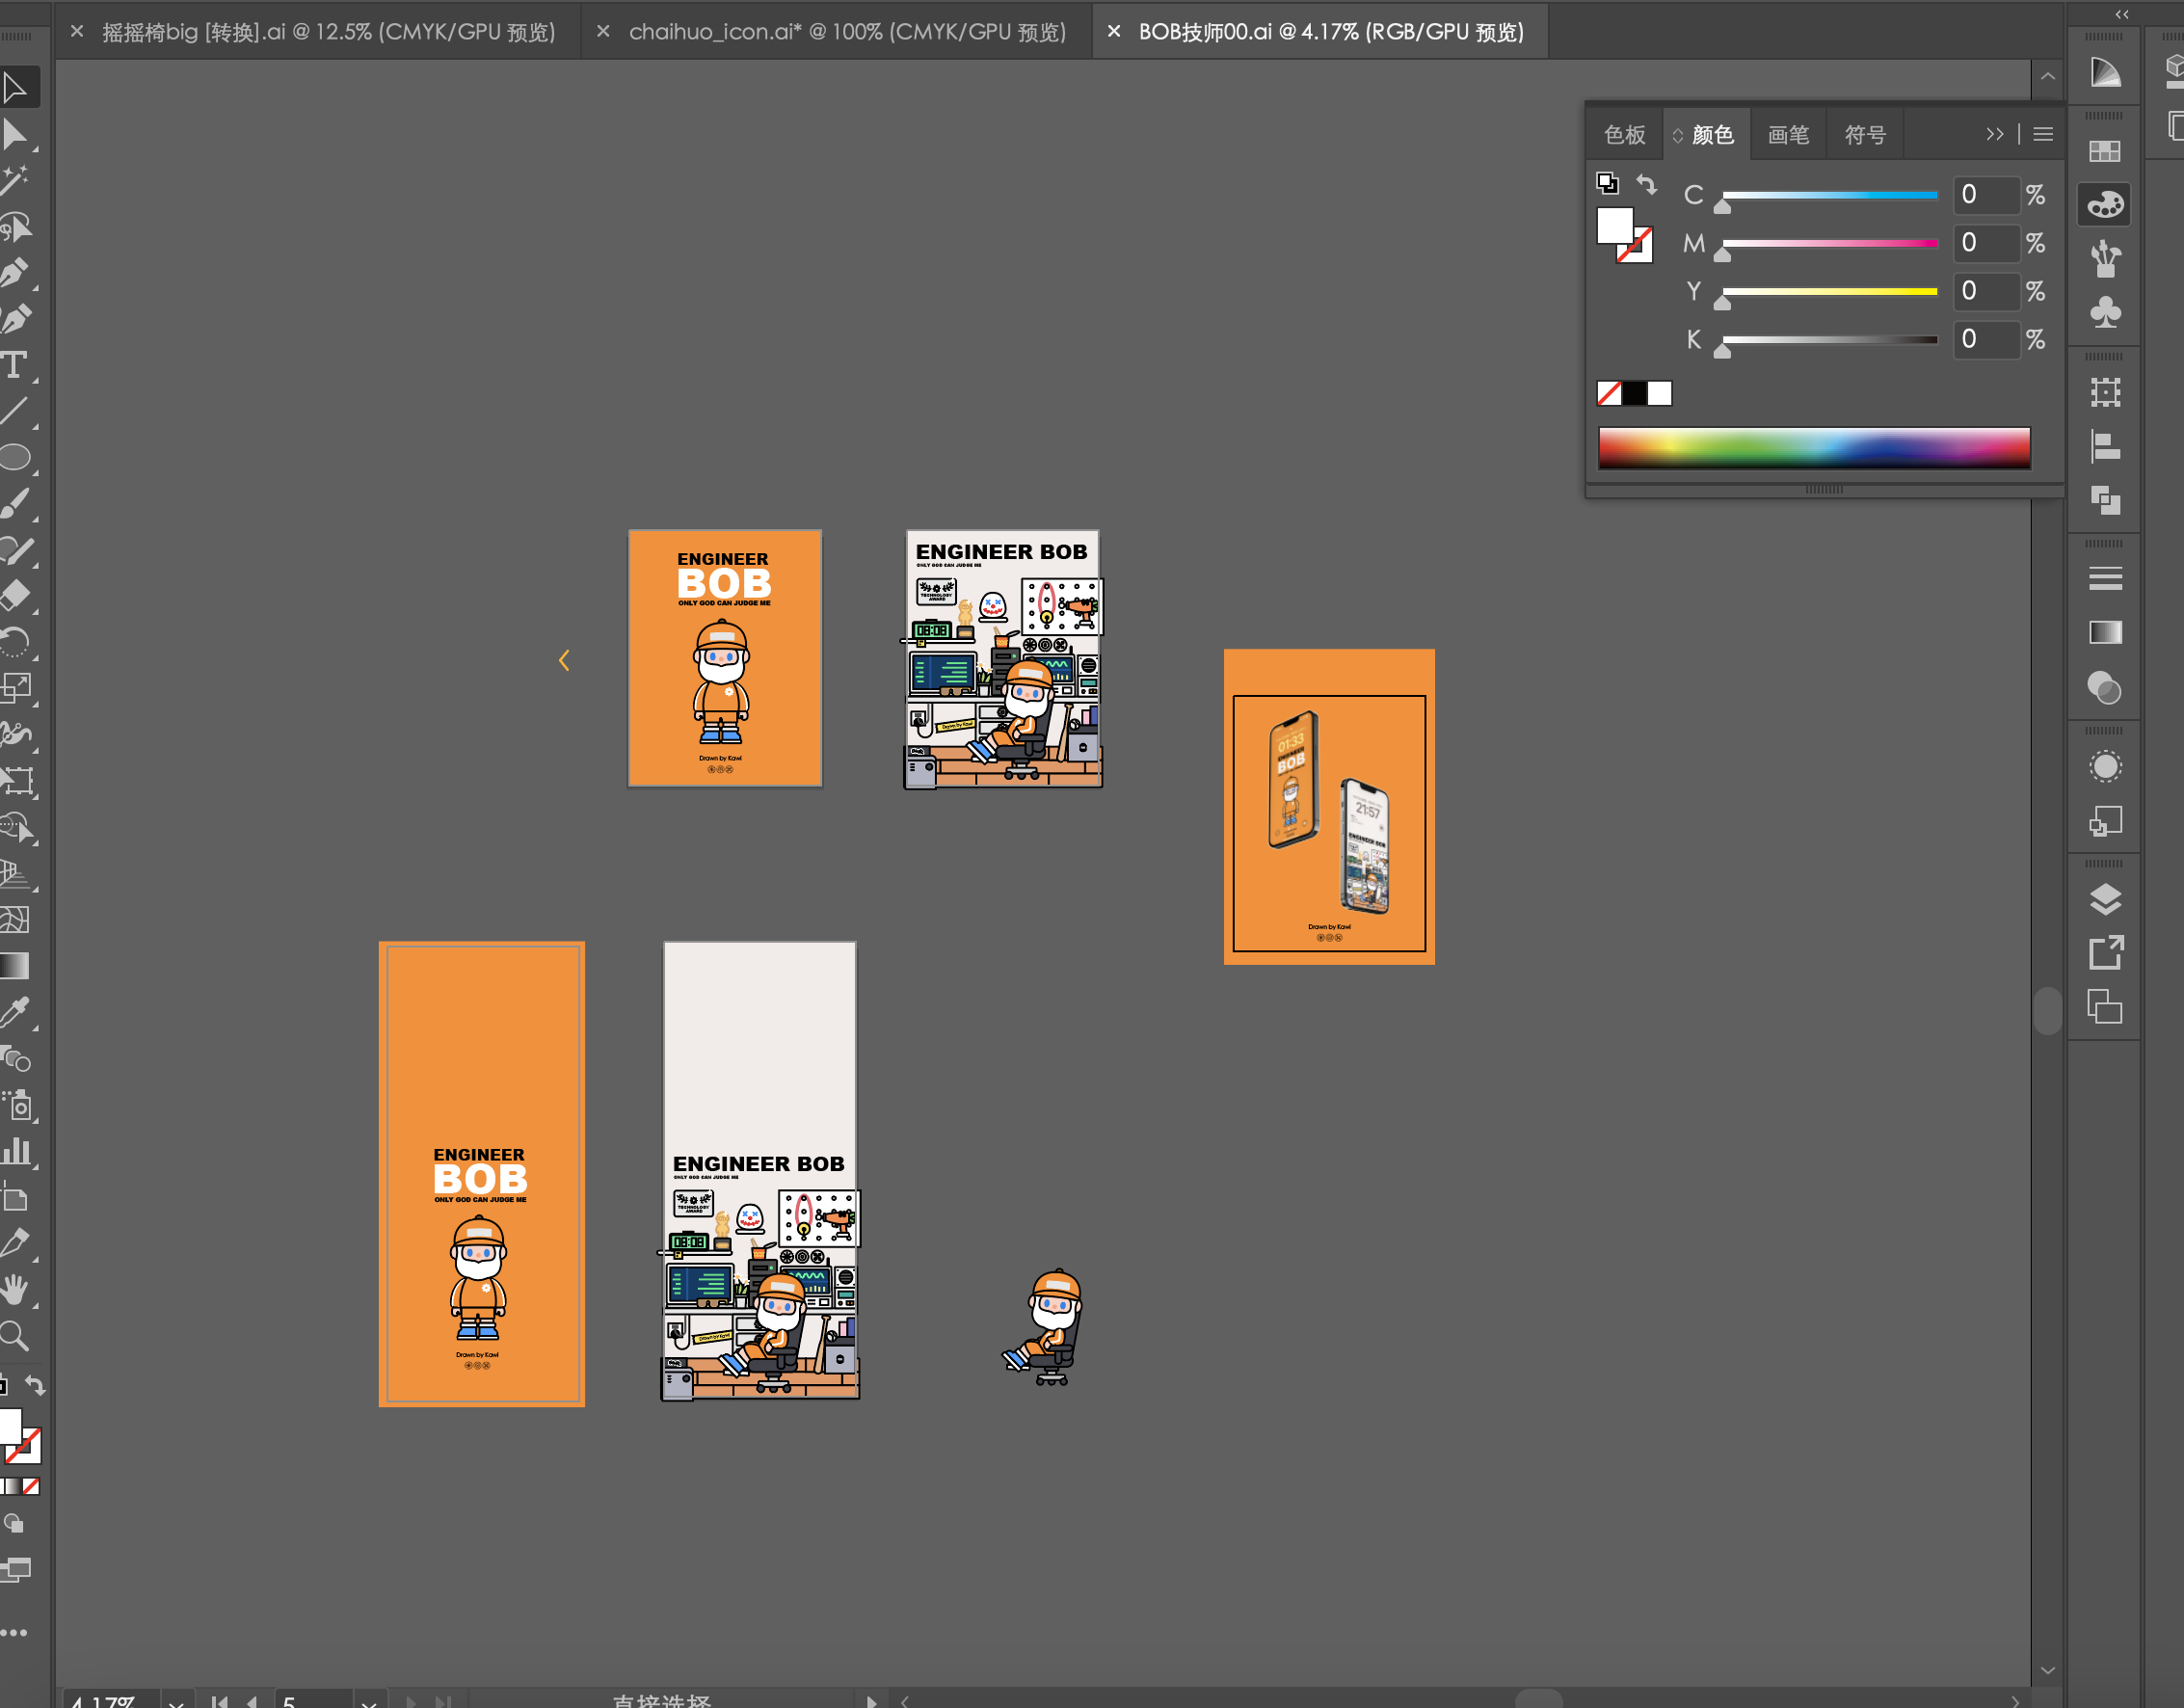Open the Align panel icon
The height and width of the screenshot is (1708, 2184).
(2105, 446)
